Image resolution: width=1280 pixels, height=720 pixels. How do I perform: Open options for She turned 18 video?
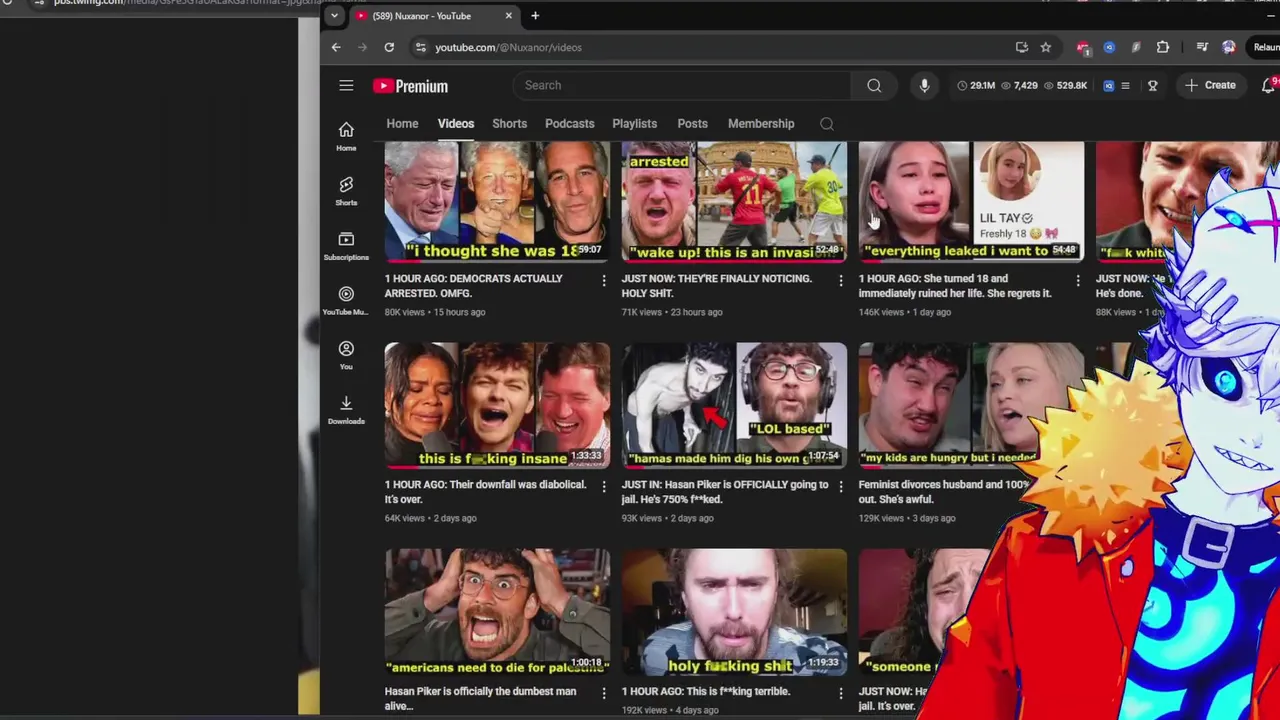(1077, 281)
